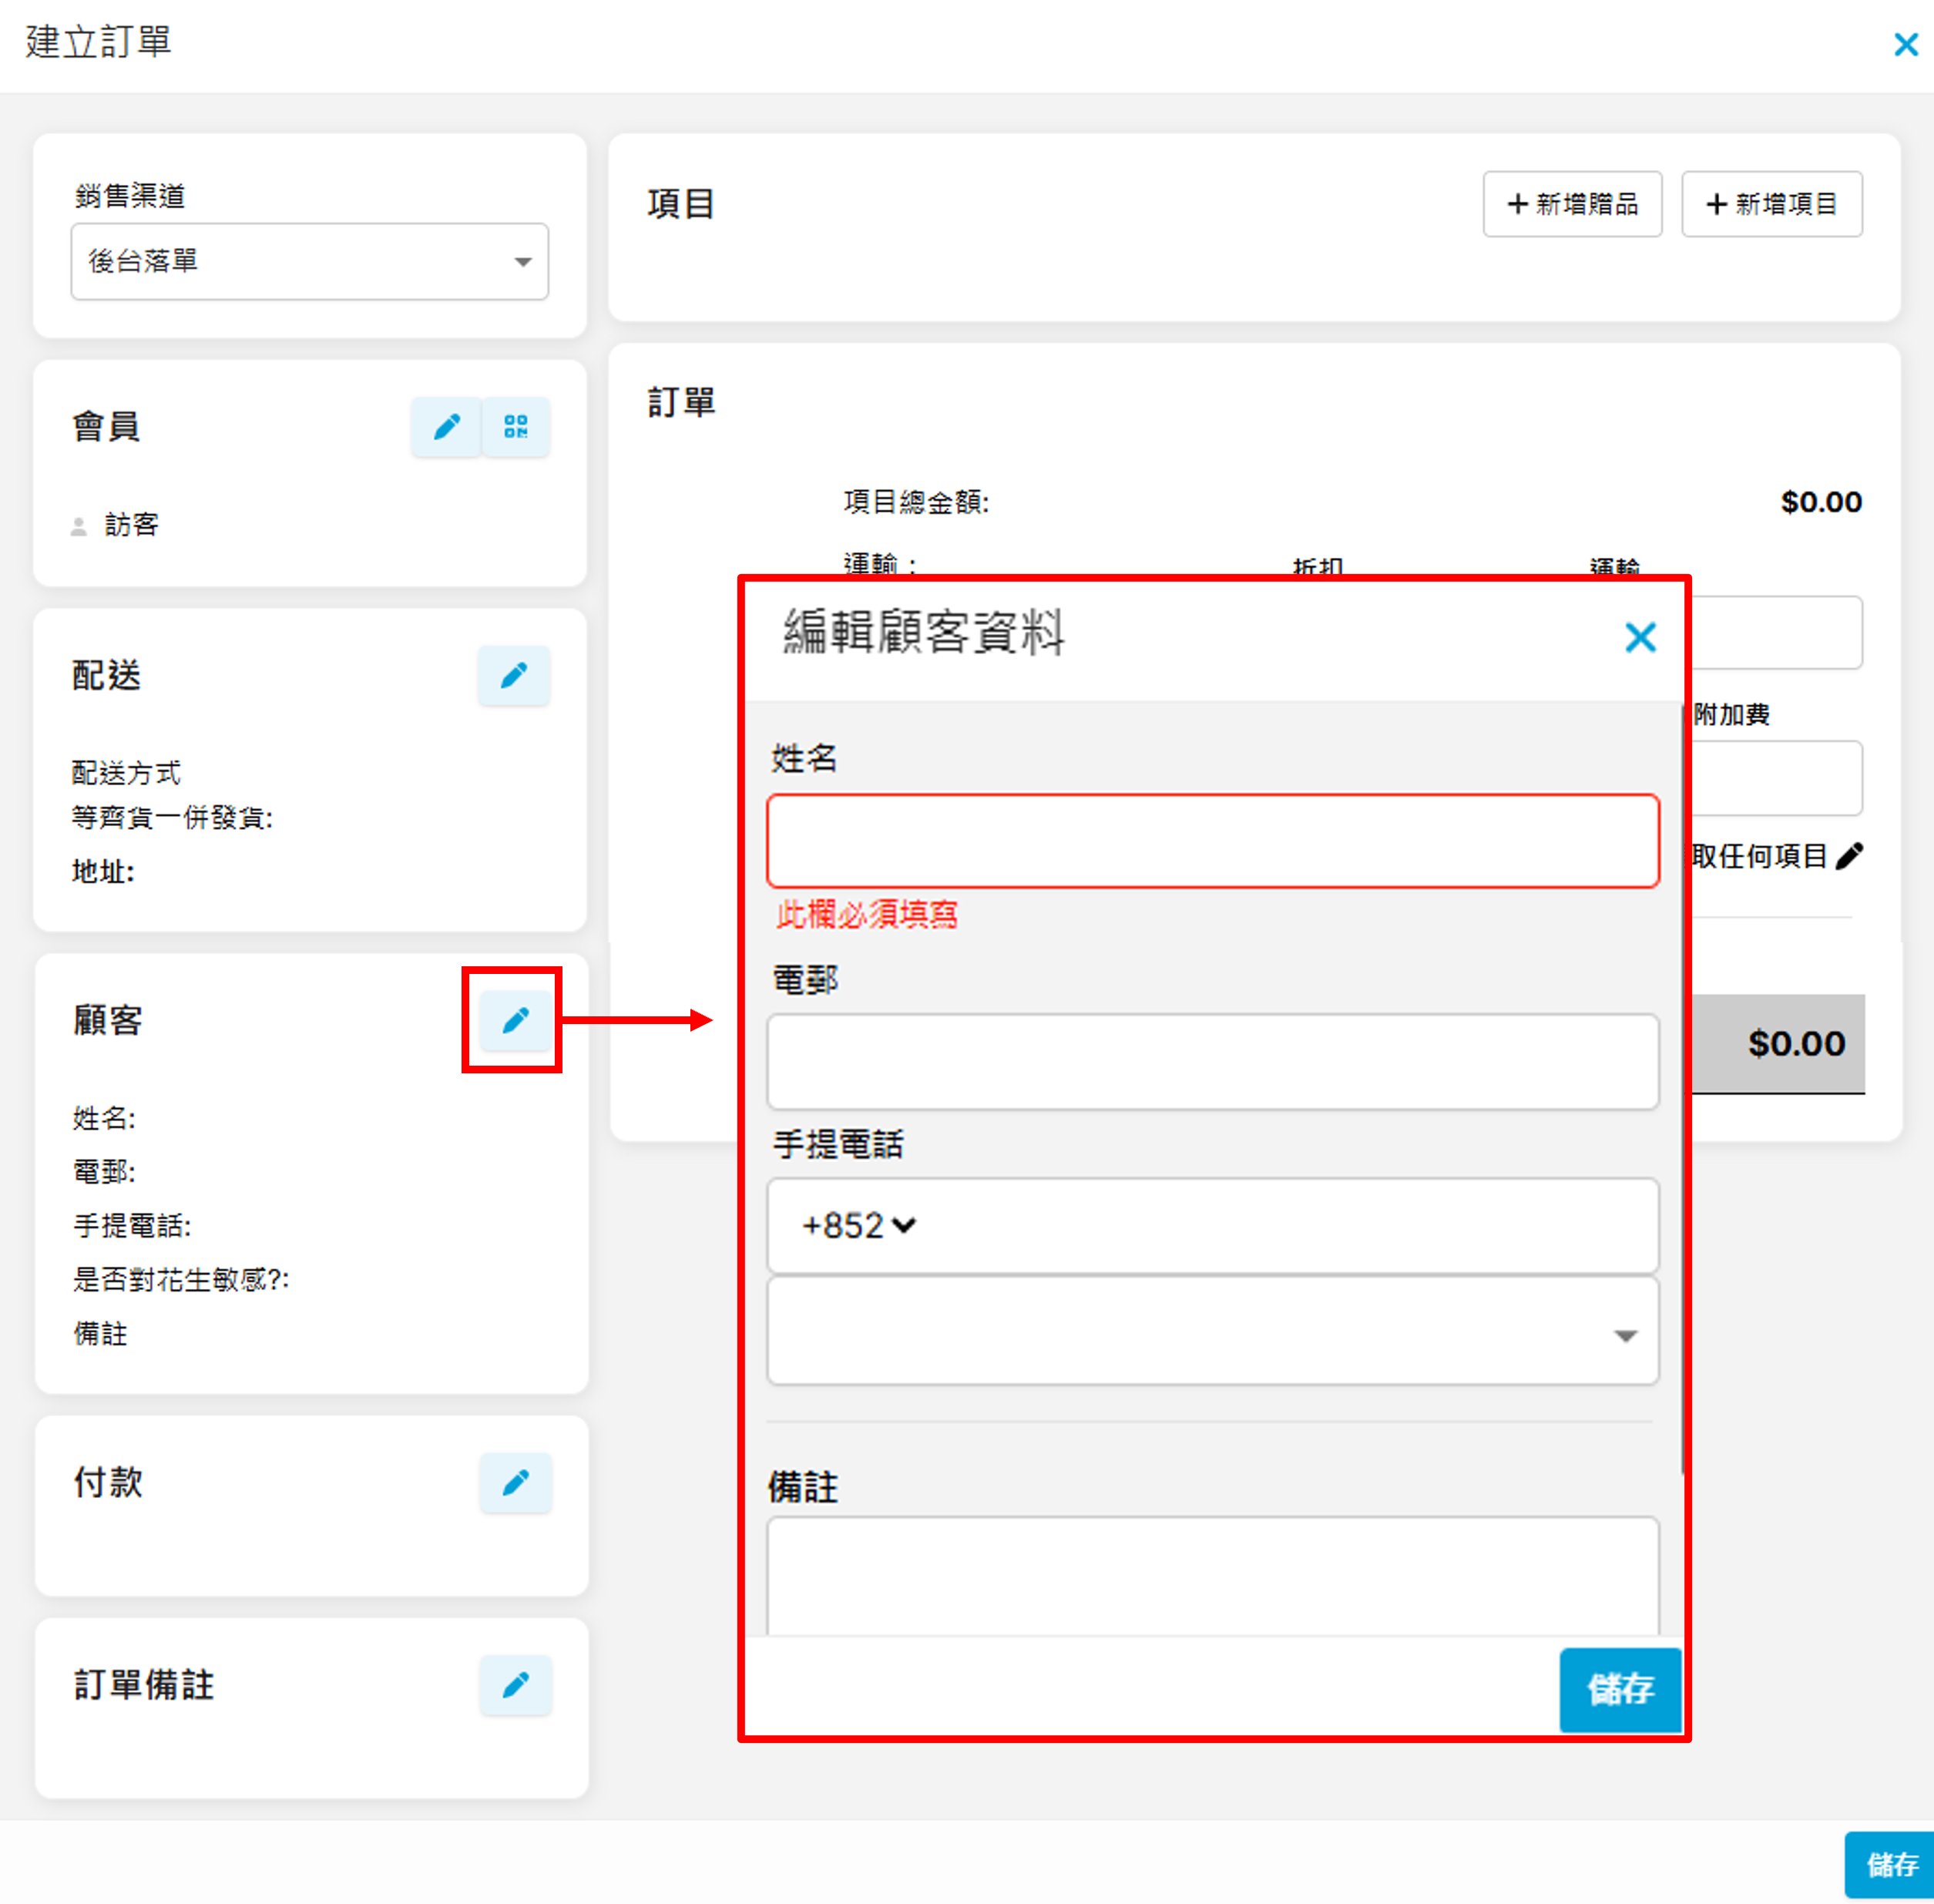Edit delivery (配送) details with pencil icon
Image resolution: width=1934 pixels, height=1904 pixels.
click(514, 676)
